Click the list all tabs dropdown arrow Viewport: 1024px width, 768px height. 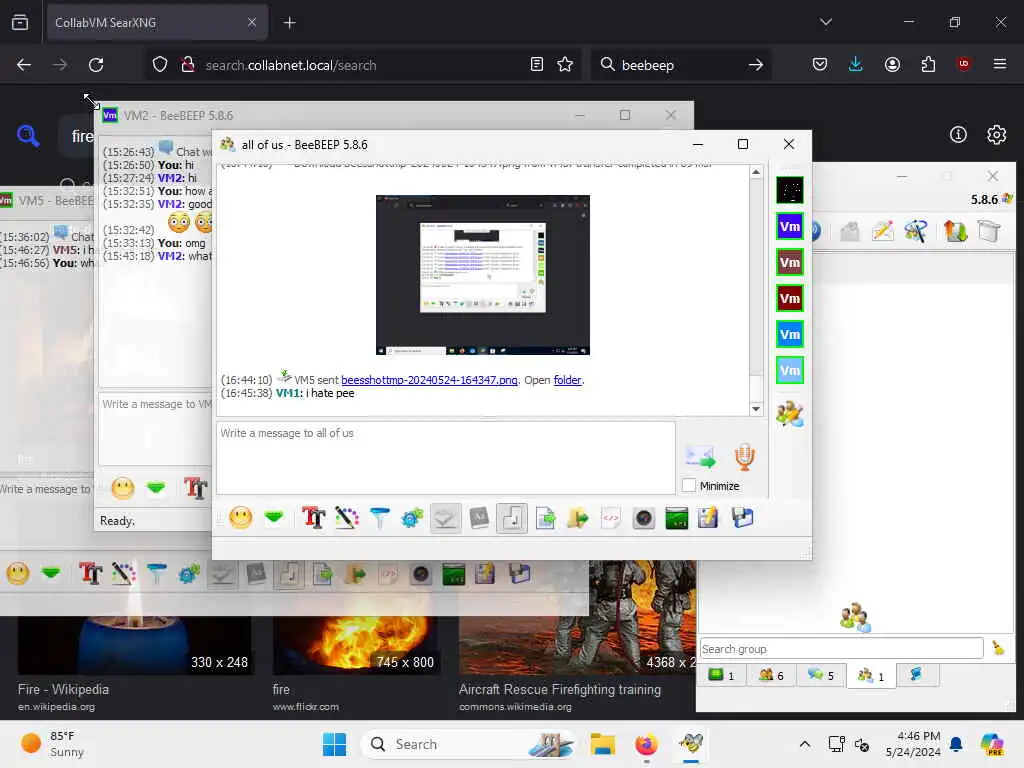pos(825,22)
